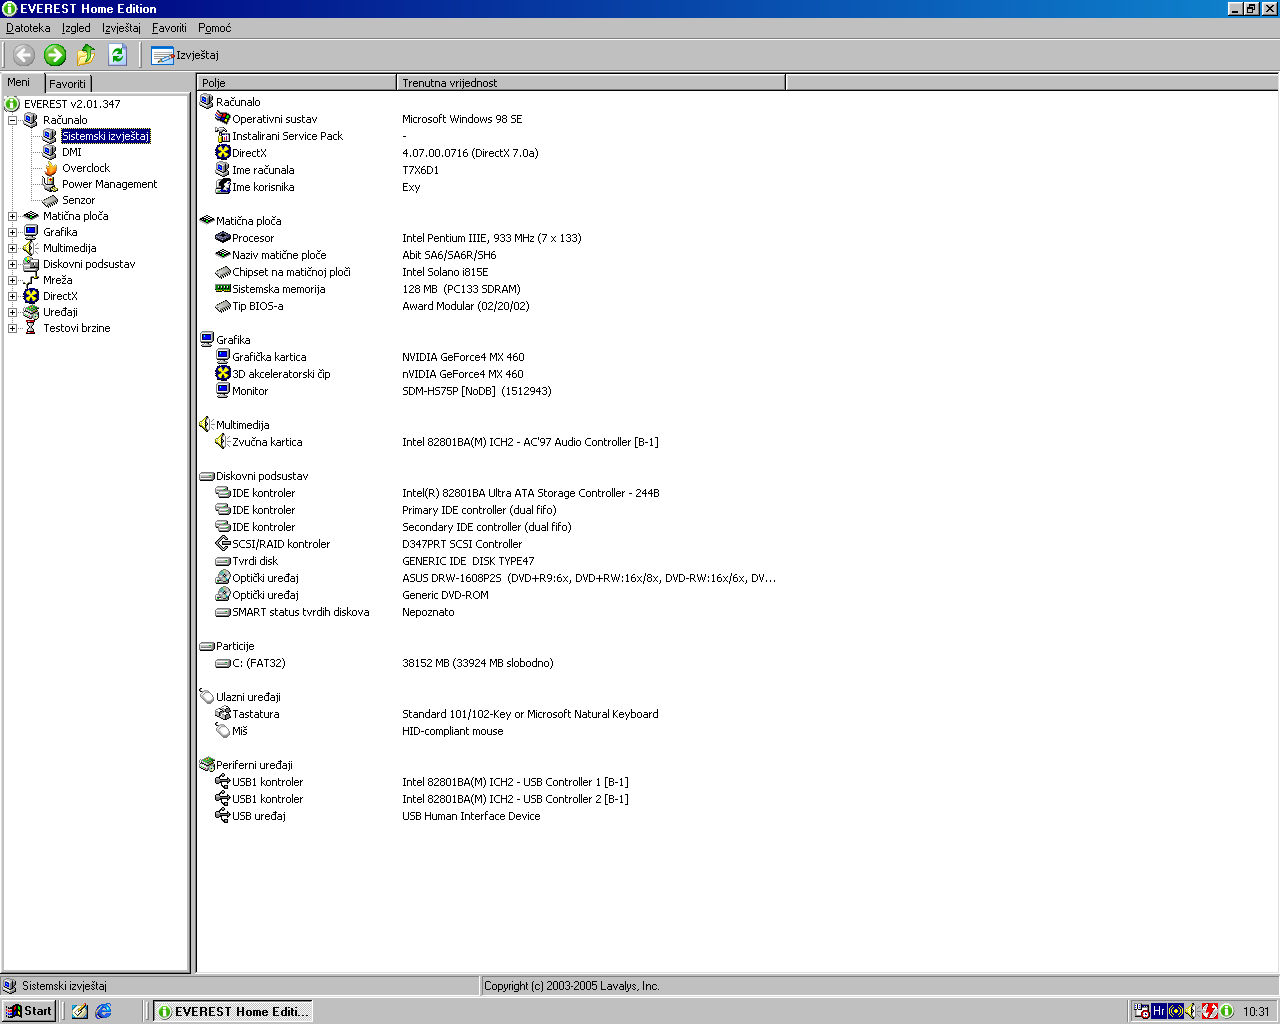
Task: Click the Internet Explorer quick launch icon
Action: point(103,1011)
